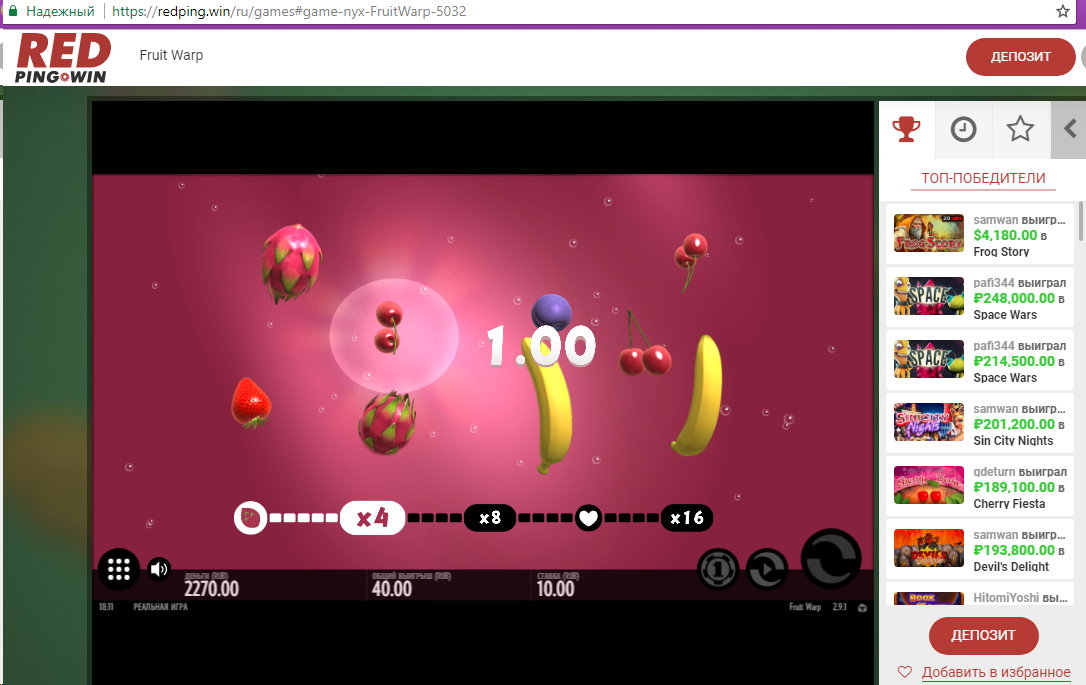1086x685 pixels.
Task: Open the Cherry Fiesta thumbnail
Action: (x=928, y=486)
